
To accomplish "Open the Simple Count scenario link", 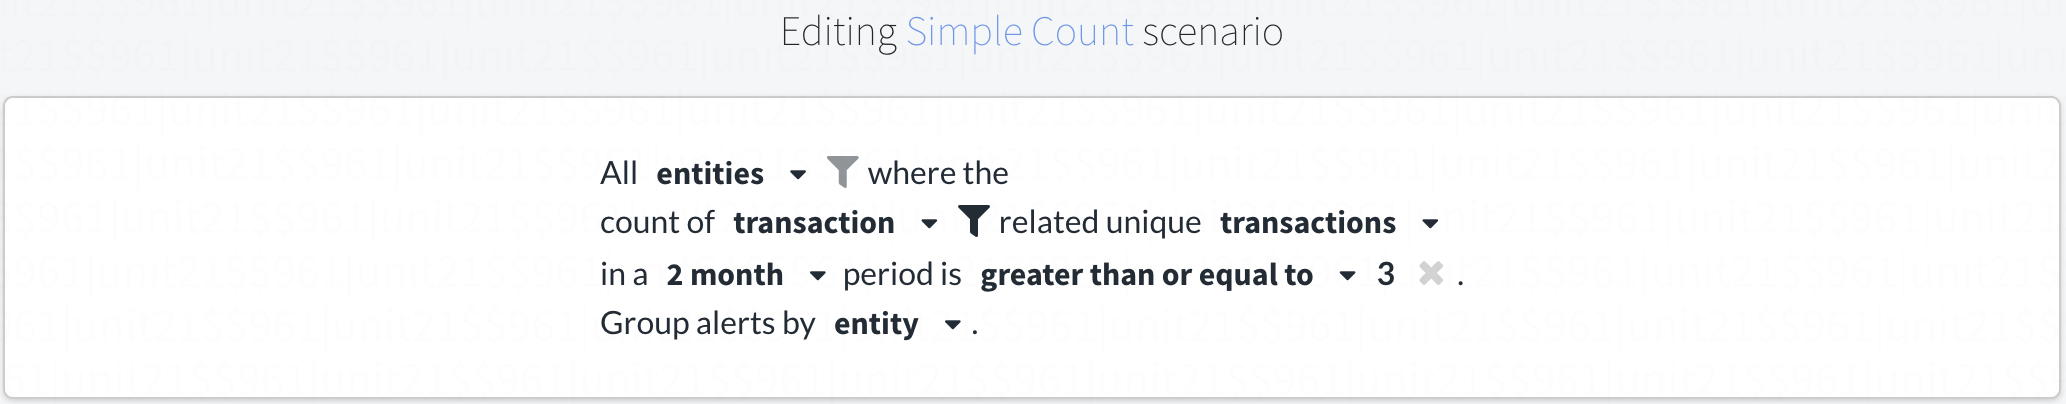I will click(x=1019, y=33).
